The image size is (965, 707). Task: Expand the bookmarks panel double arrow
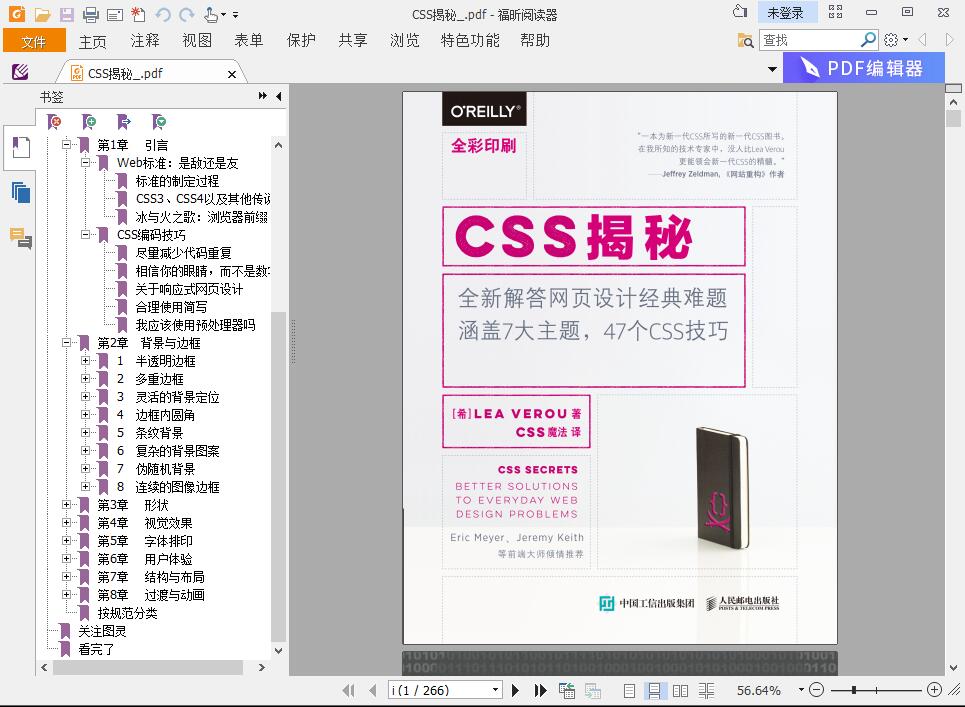point(263,96)
